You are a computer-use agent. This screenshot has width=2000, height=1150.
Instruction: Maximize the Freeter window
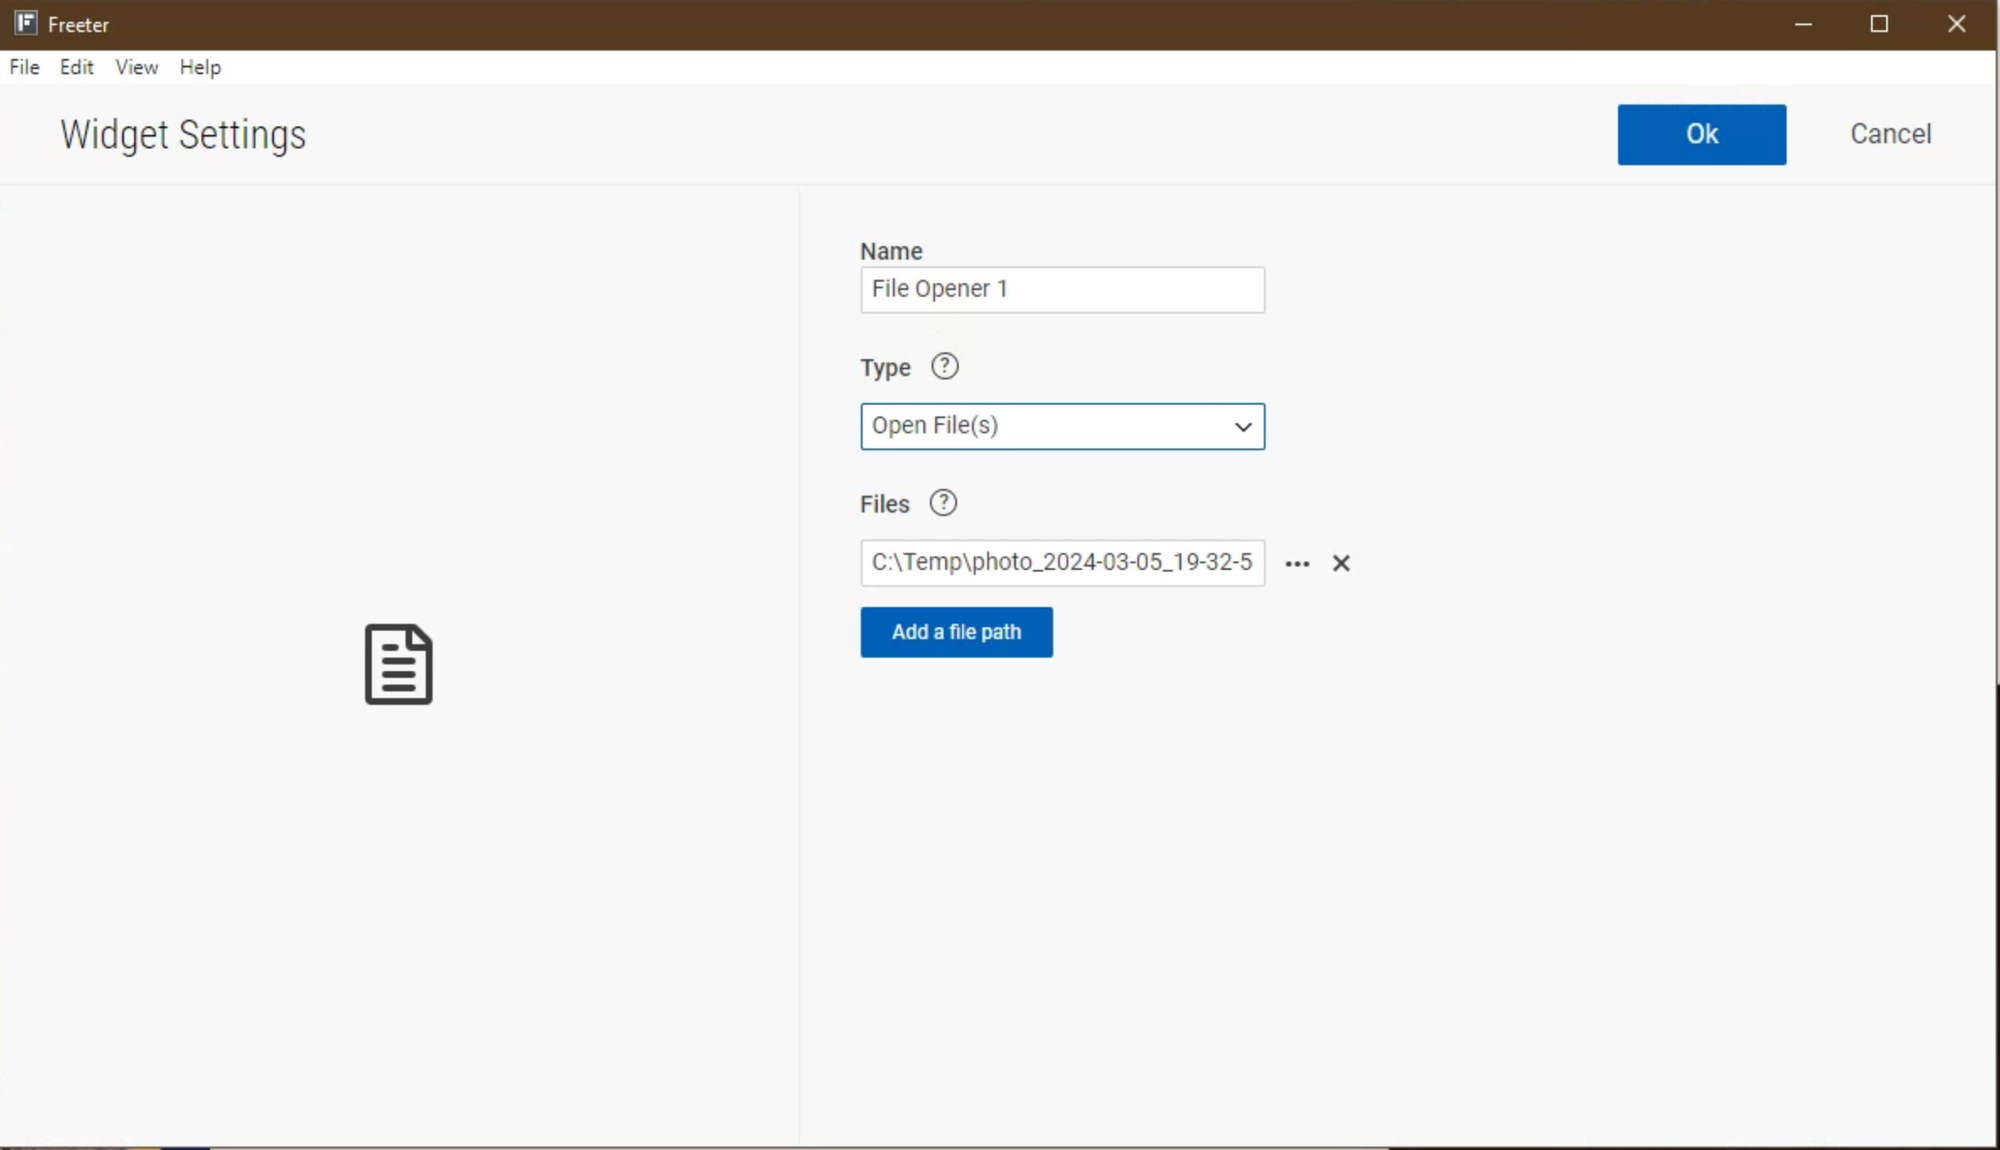pos(1879,24)
